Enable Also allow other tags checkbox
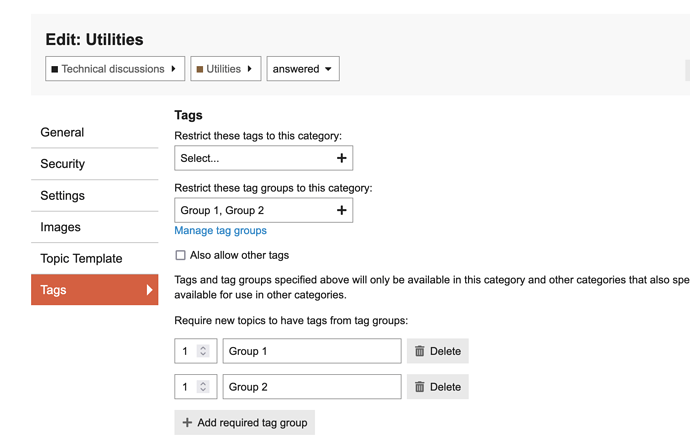This screenshot has width=690, height=446. pos(180,255)
